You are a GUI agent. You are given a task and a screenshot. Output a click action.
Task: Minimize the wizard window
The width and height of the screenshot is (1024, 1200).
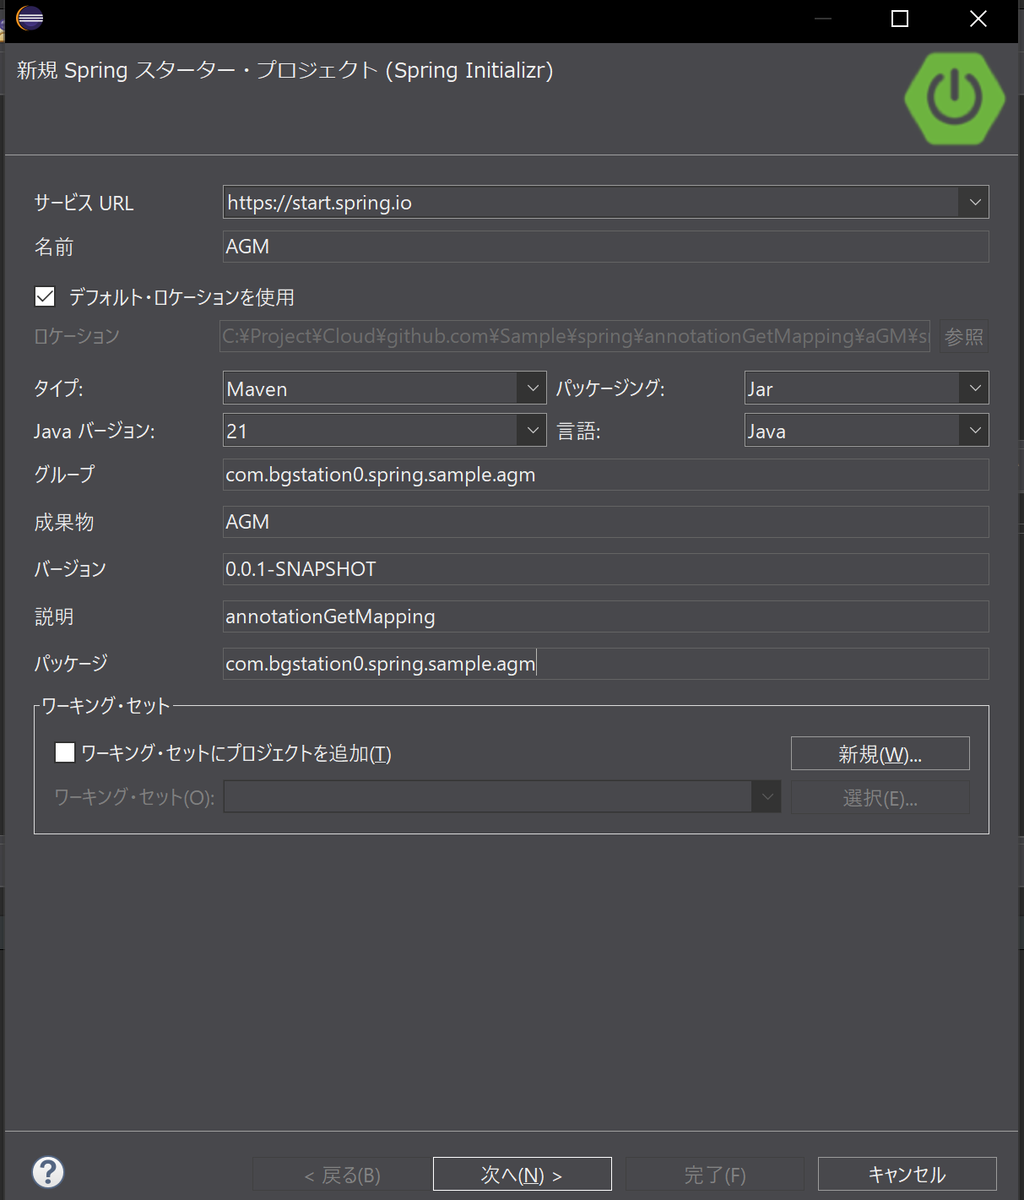point(822,19)
